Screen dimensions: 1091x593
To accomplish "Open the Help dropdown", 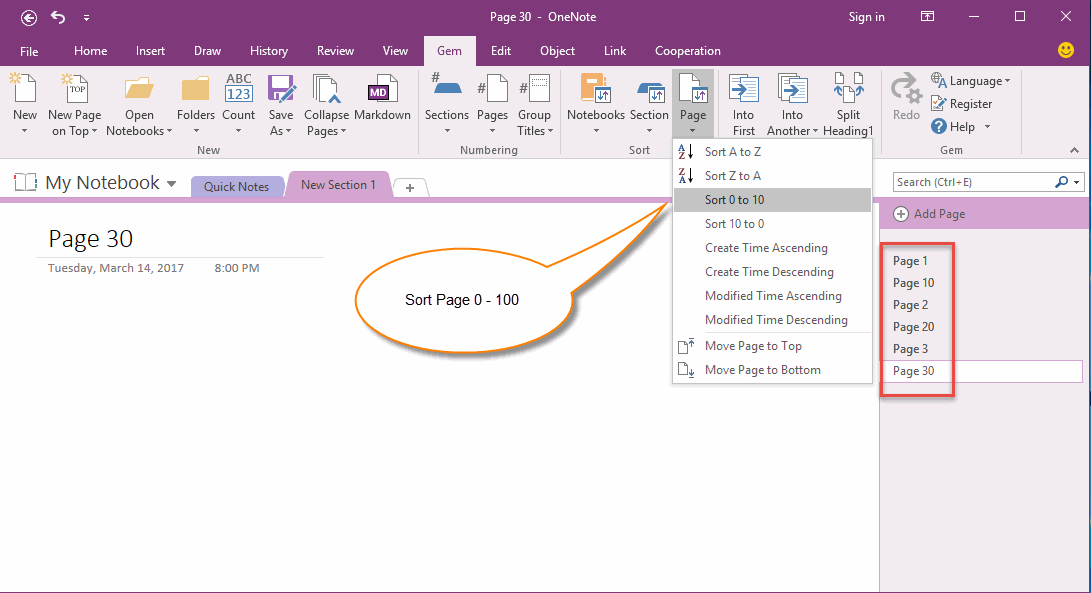I will (x=961, y=127).
